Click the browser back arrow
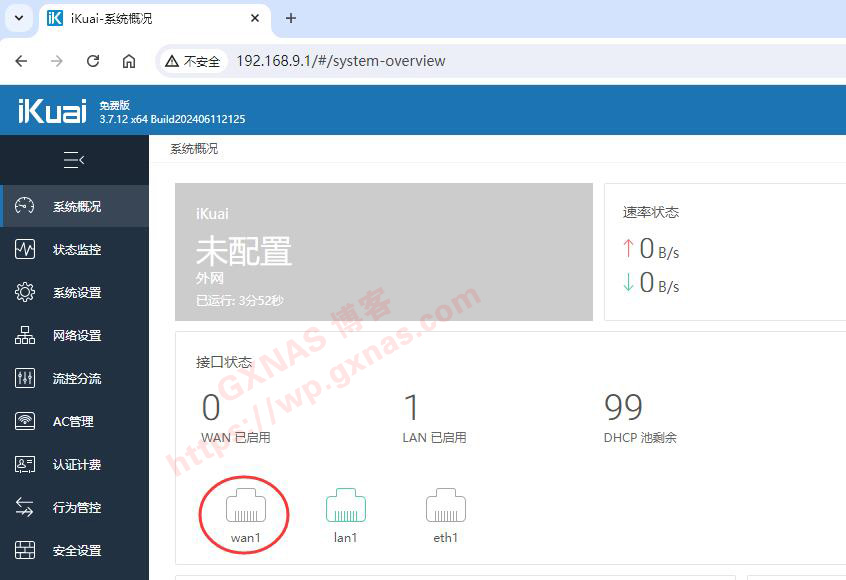The width and height of the screenshot is (846, 580). click(x=21, y=61)
